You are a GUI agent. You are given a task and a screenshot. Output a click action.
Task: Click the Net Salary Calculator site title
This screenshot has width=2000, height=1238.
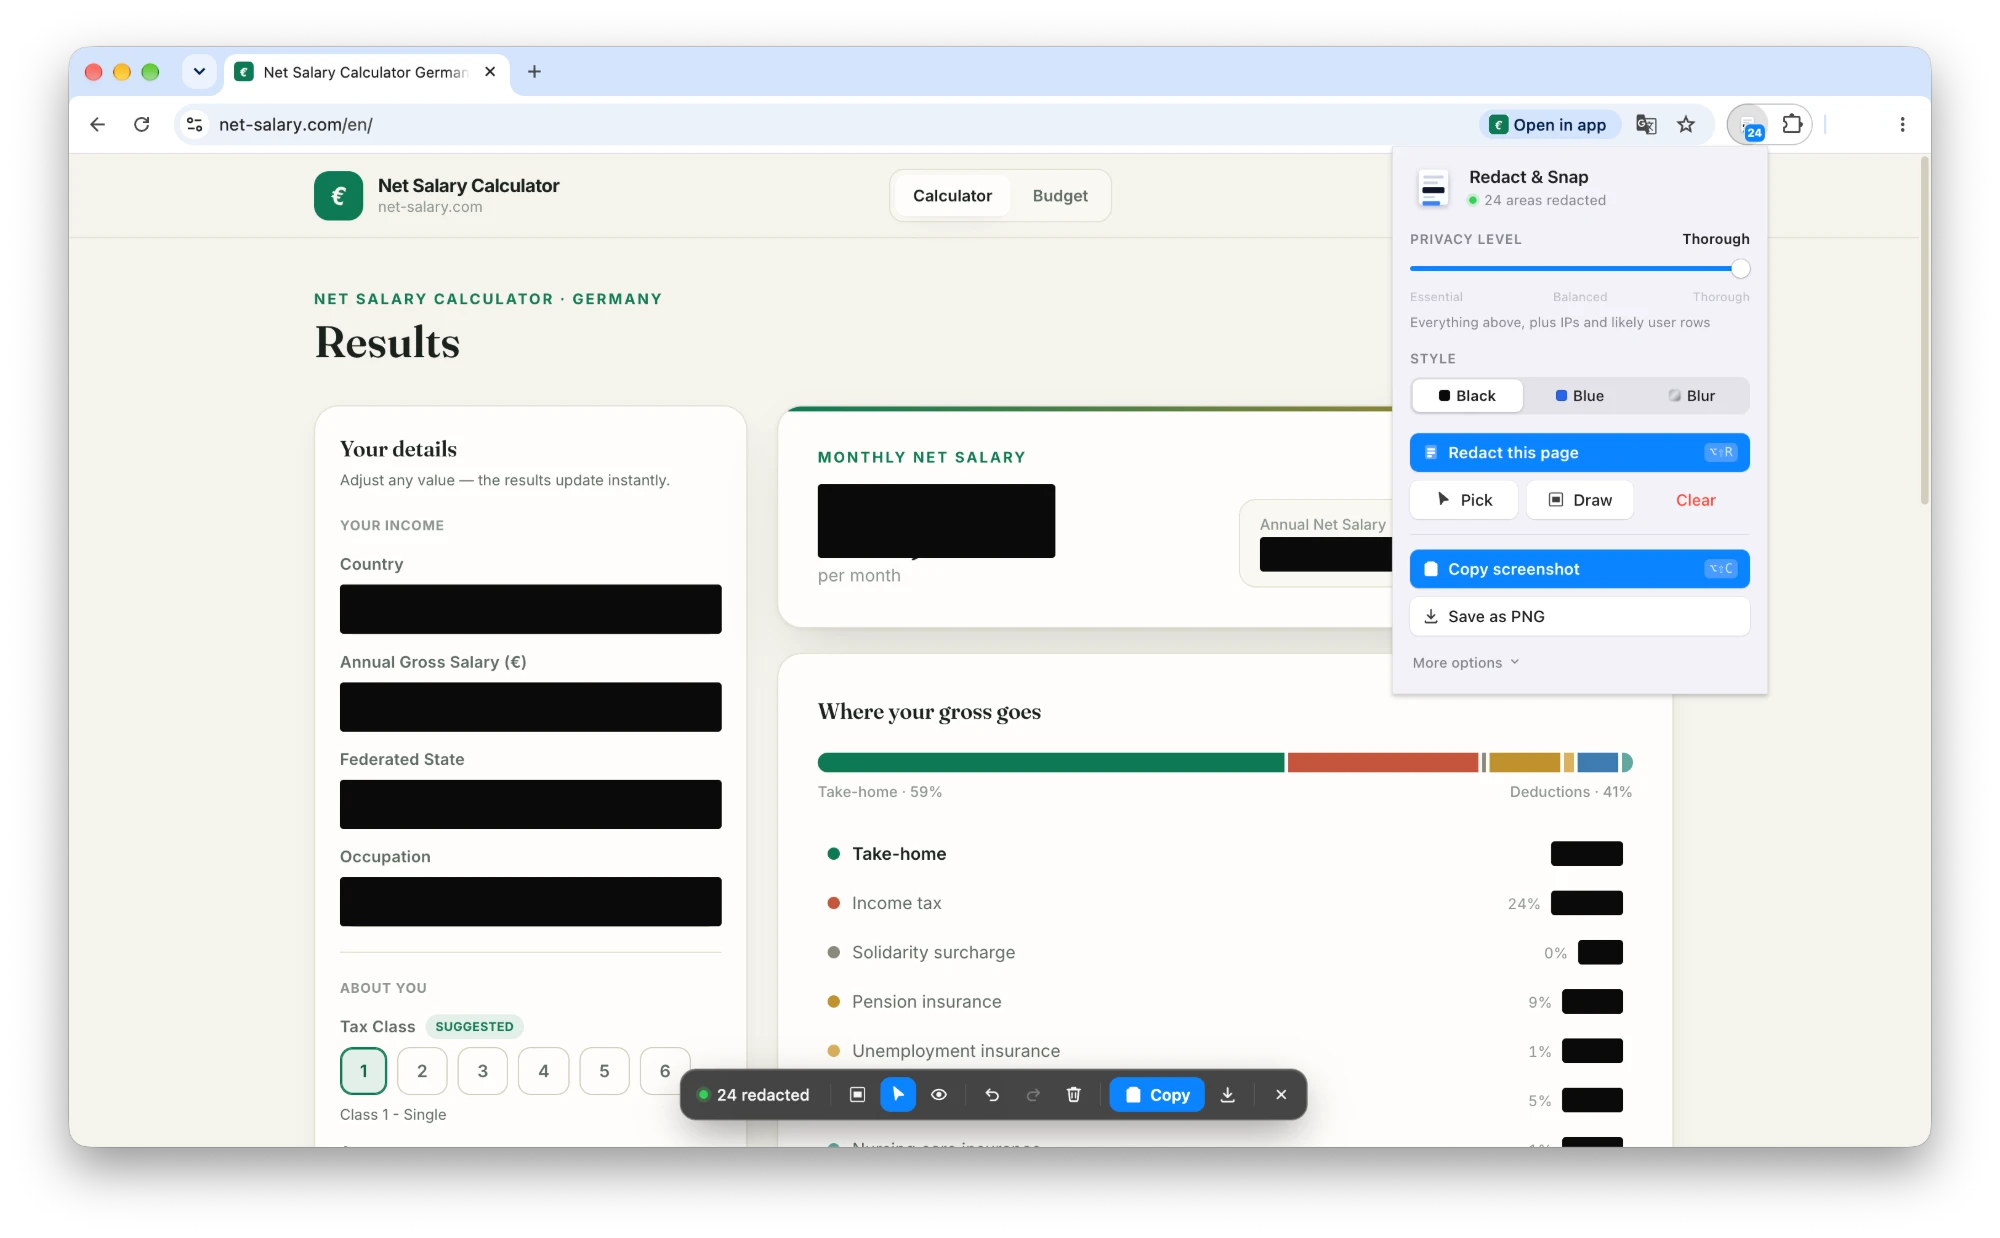click(x=468, y=185)
